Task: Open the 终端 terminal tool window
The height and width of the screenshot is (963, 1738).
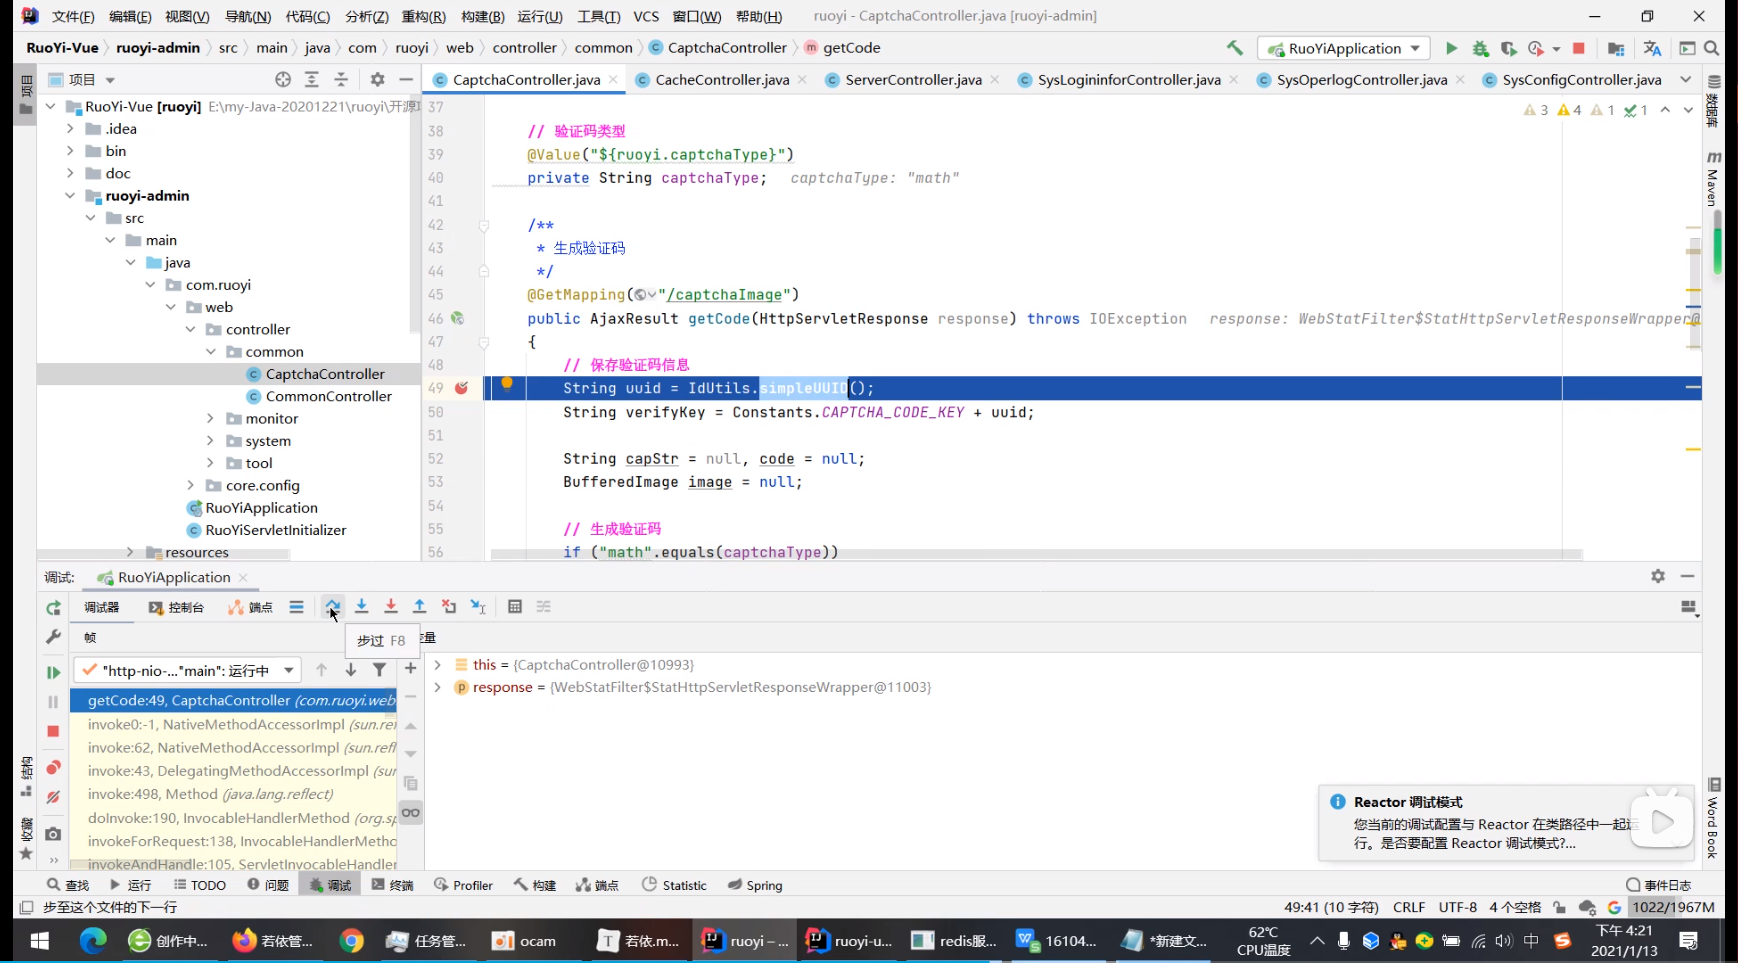Action: (392, 885)
